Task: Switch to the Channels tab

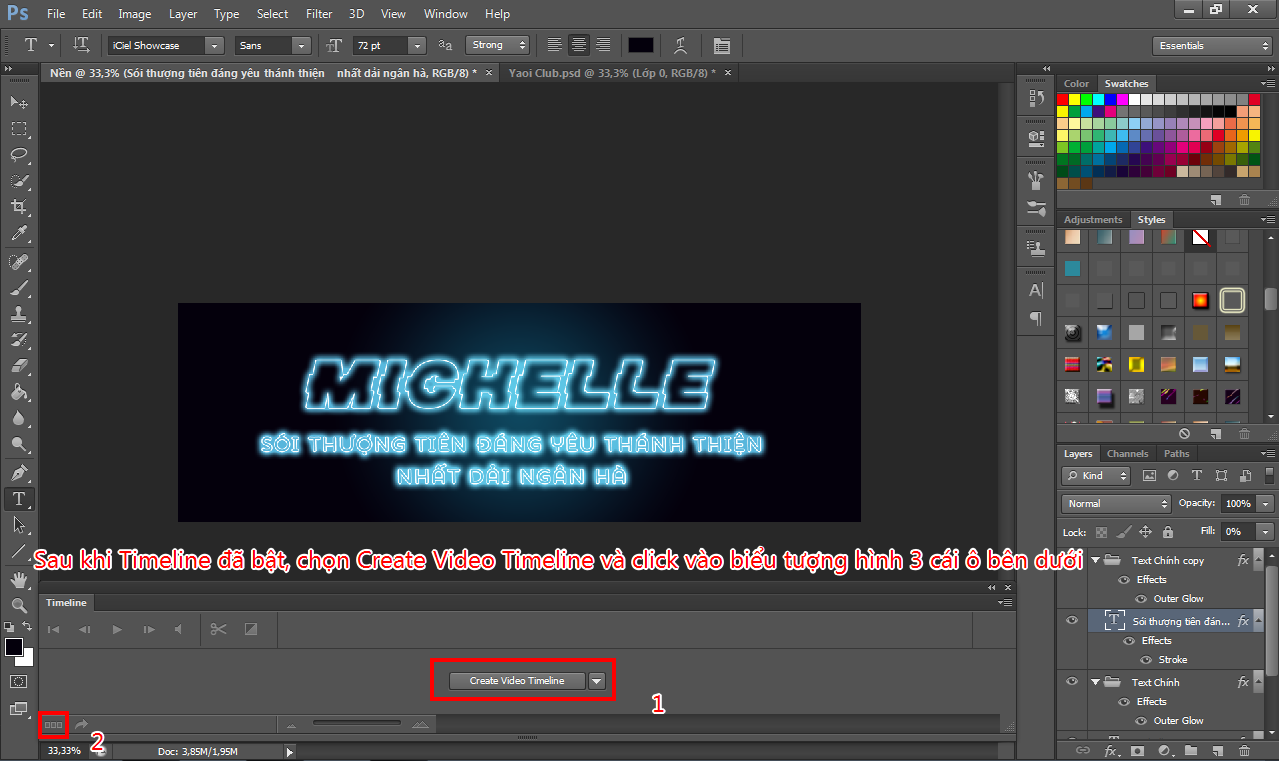Action: tap(1127, 454)
